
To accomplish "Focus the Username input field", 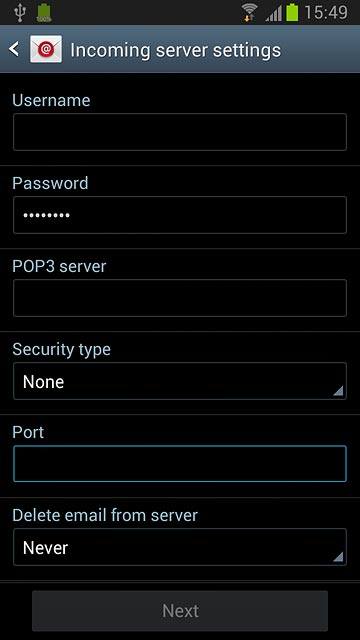I will [180, 132].
